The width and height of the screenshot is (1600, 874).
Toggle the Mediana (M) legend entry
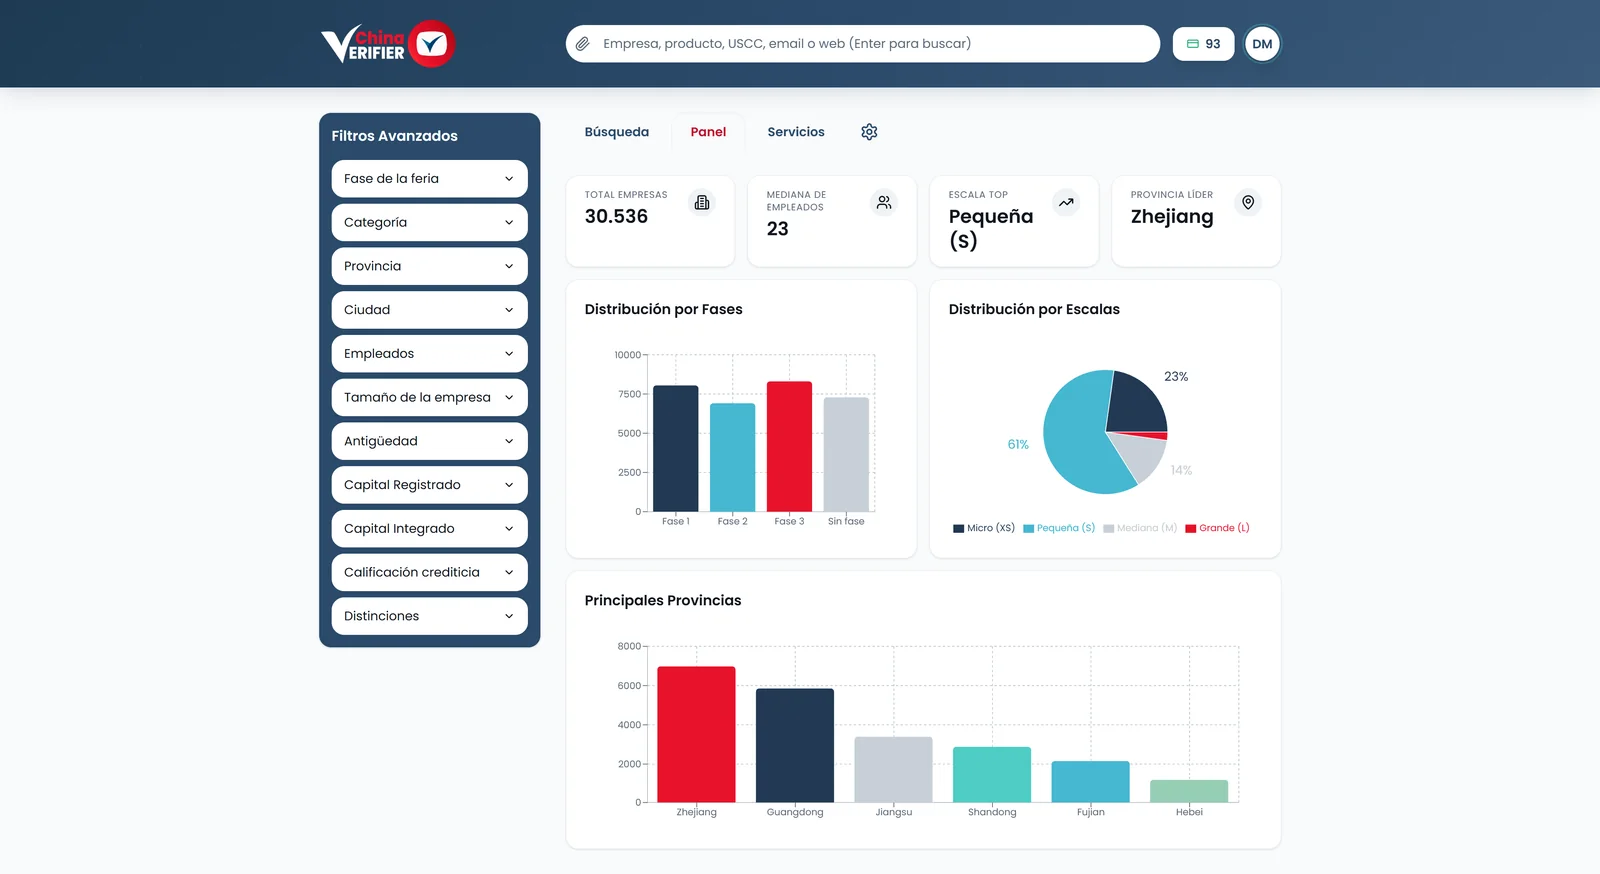[x=1140, y=528]
